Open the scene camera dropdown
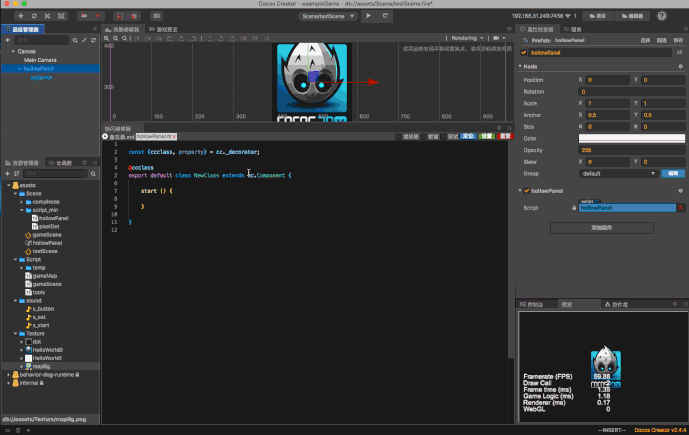Screen dimensions: 689x435 point(499,38)
